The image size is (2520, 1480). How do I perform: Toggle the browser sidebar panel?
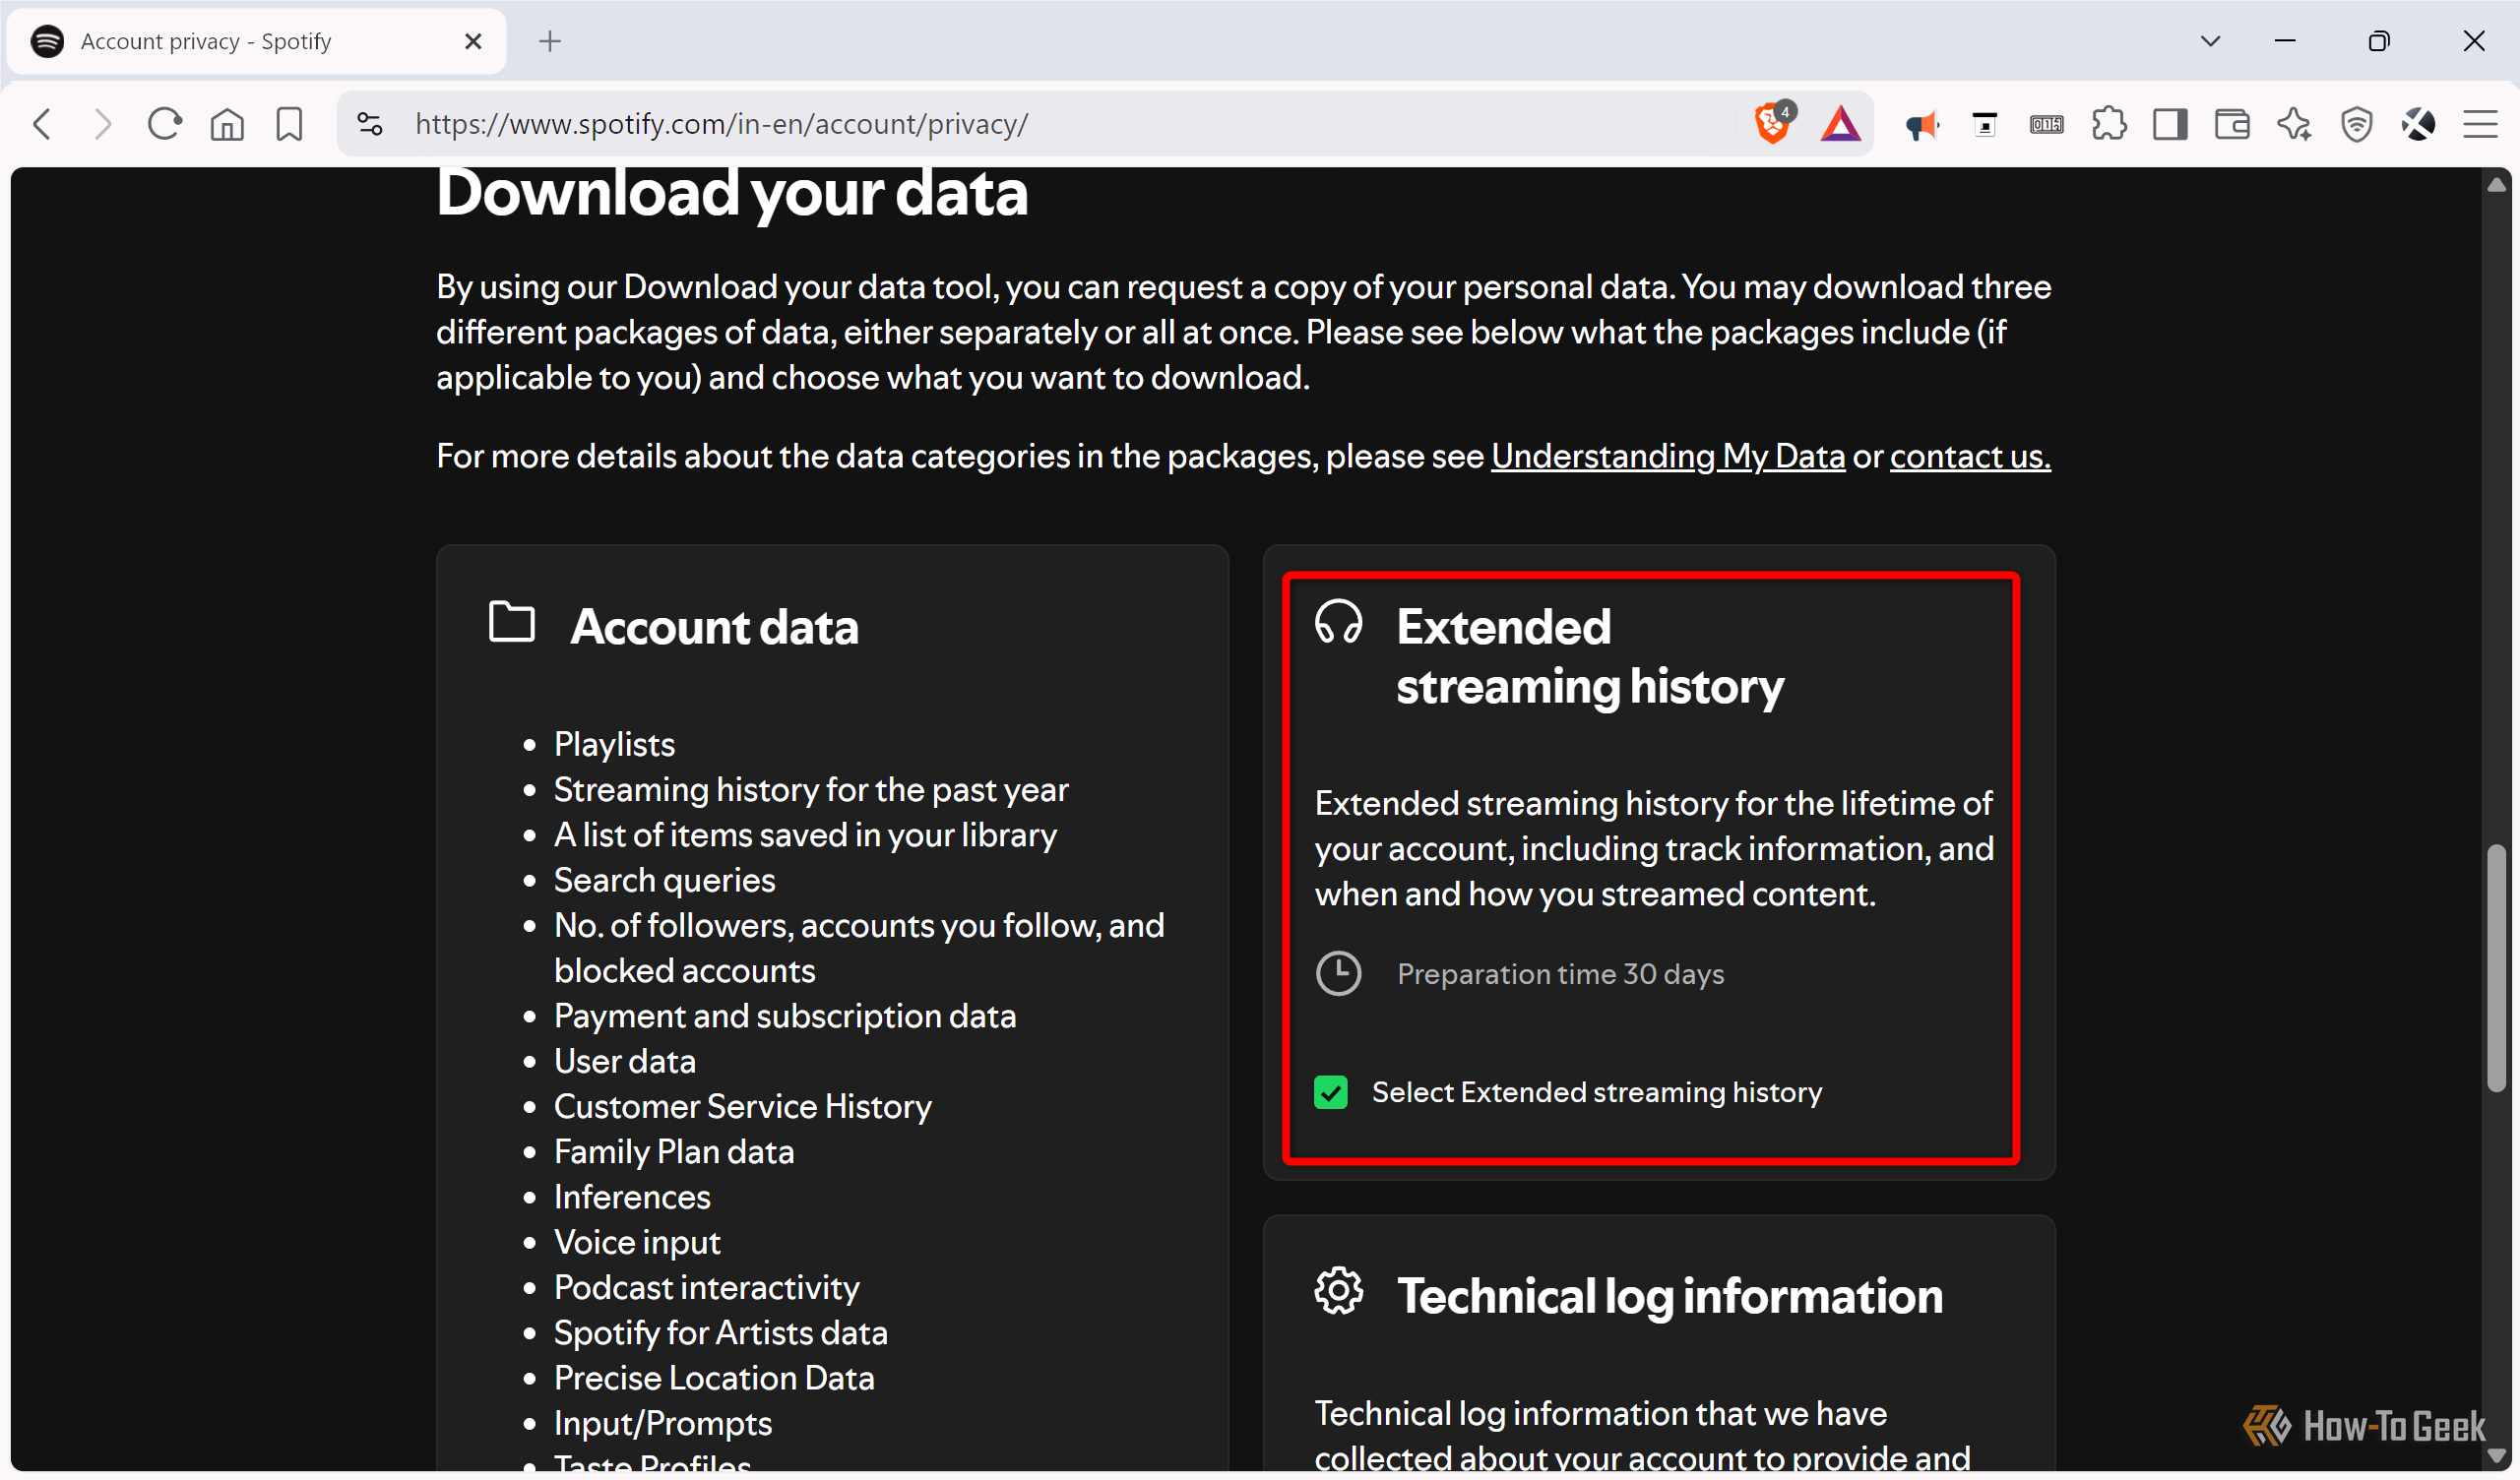point(2170,124)
